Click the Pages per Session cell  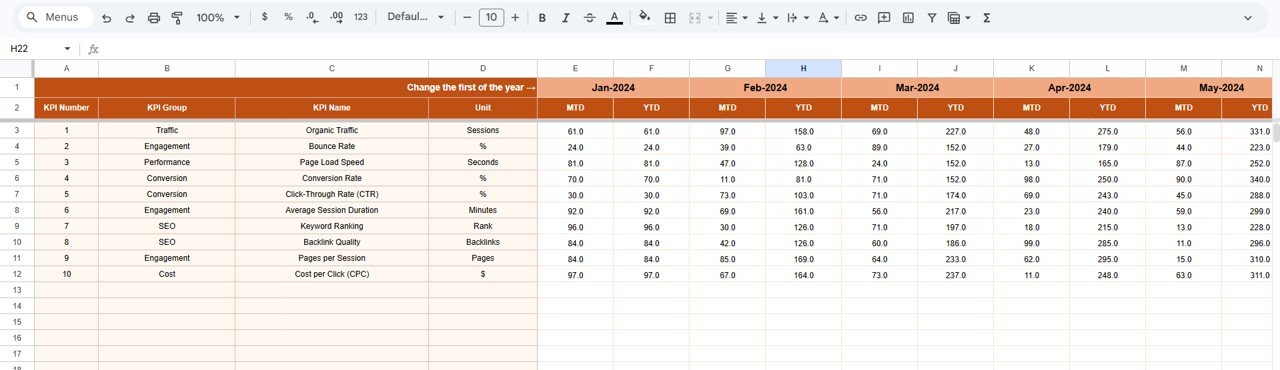[x=332, y=258]
